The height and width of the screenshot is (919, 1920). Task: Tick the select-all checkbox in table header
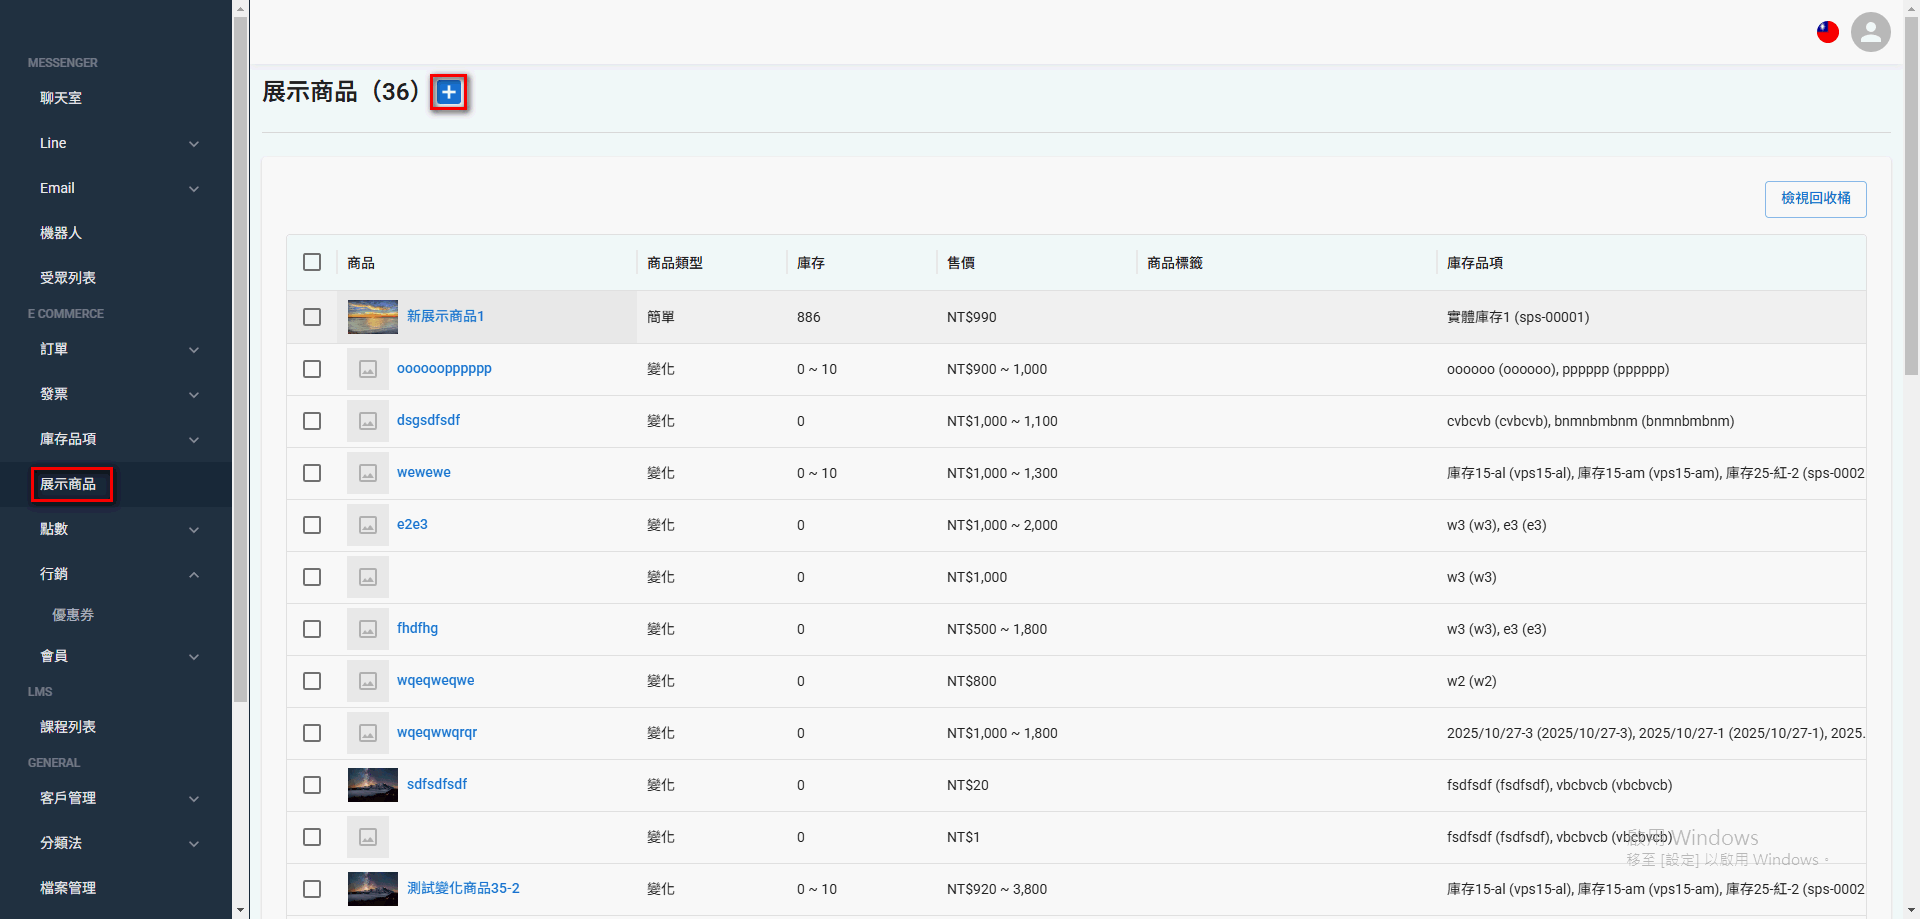click(312, 262)
